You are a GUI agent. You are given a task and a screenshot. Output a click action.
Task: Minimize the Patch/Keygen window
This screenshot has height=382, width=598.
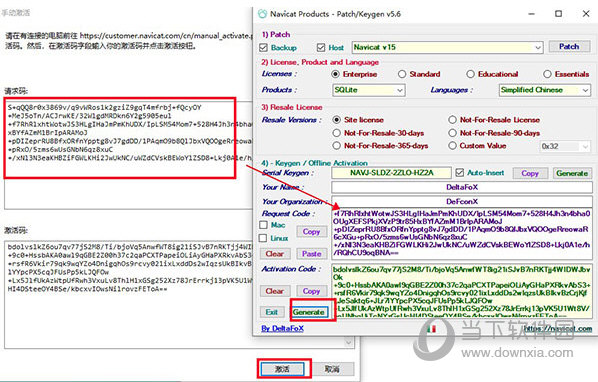point(531,14)
